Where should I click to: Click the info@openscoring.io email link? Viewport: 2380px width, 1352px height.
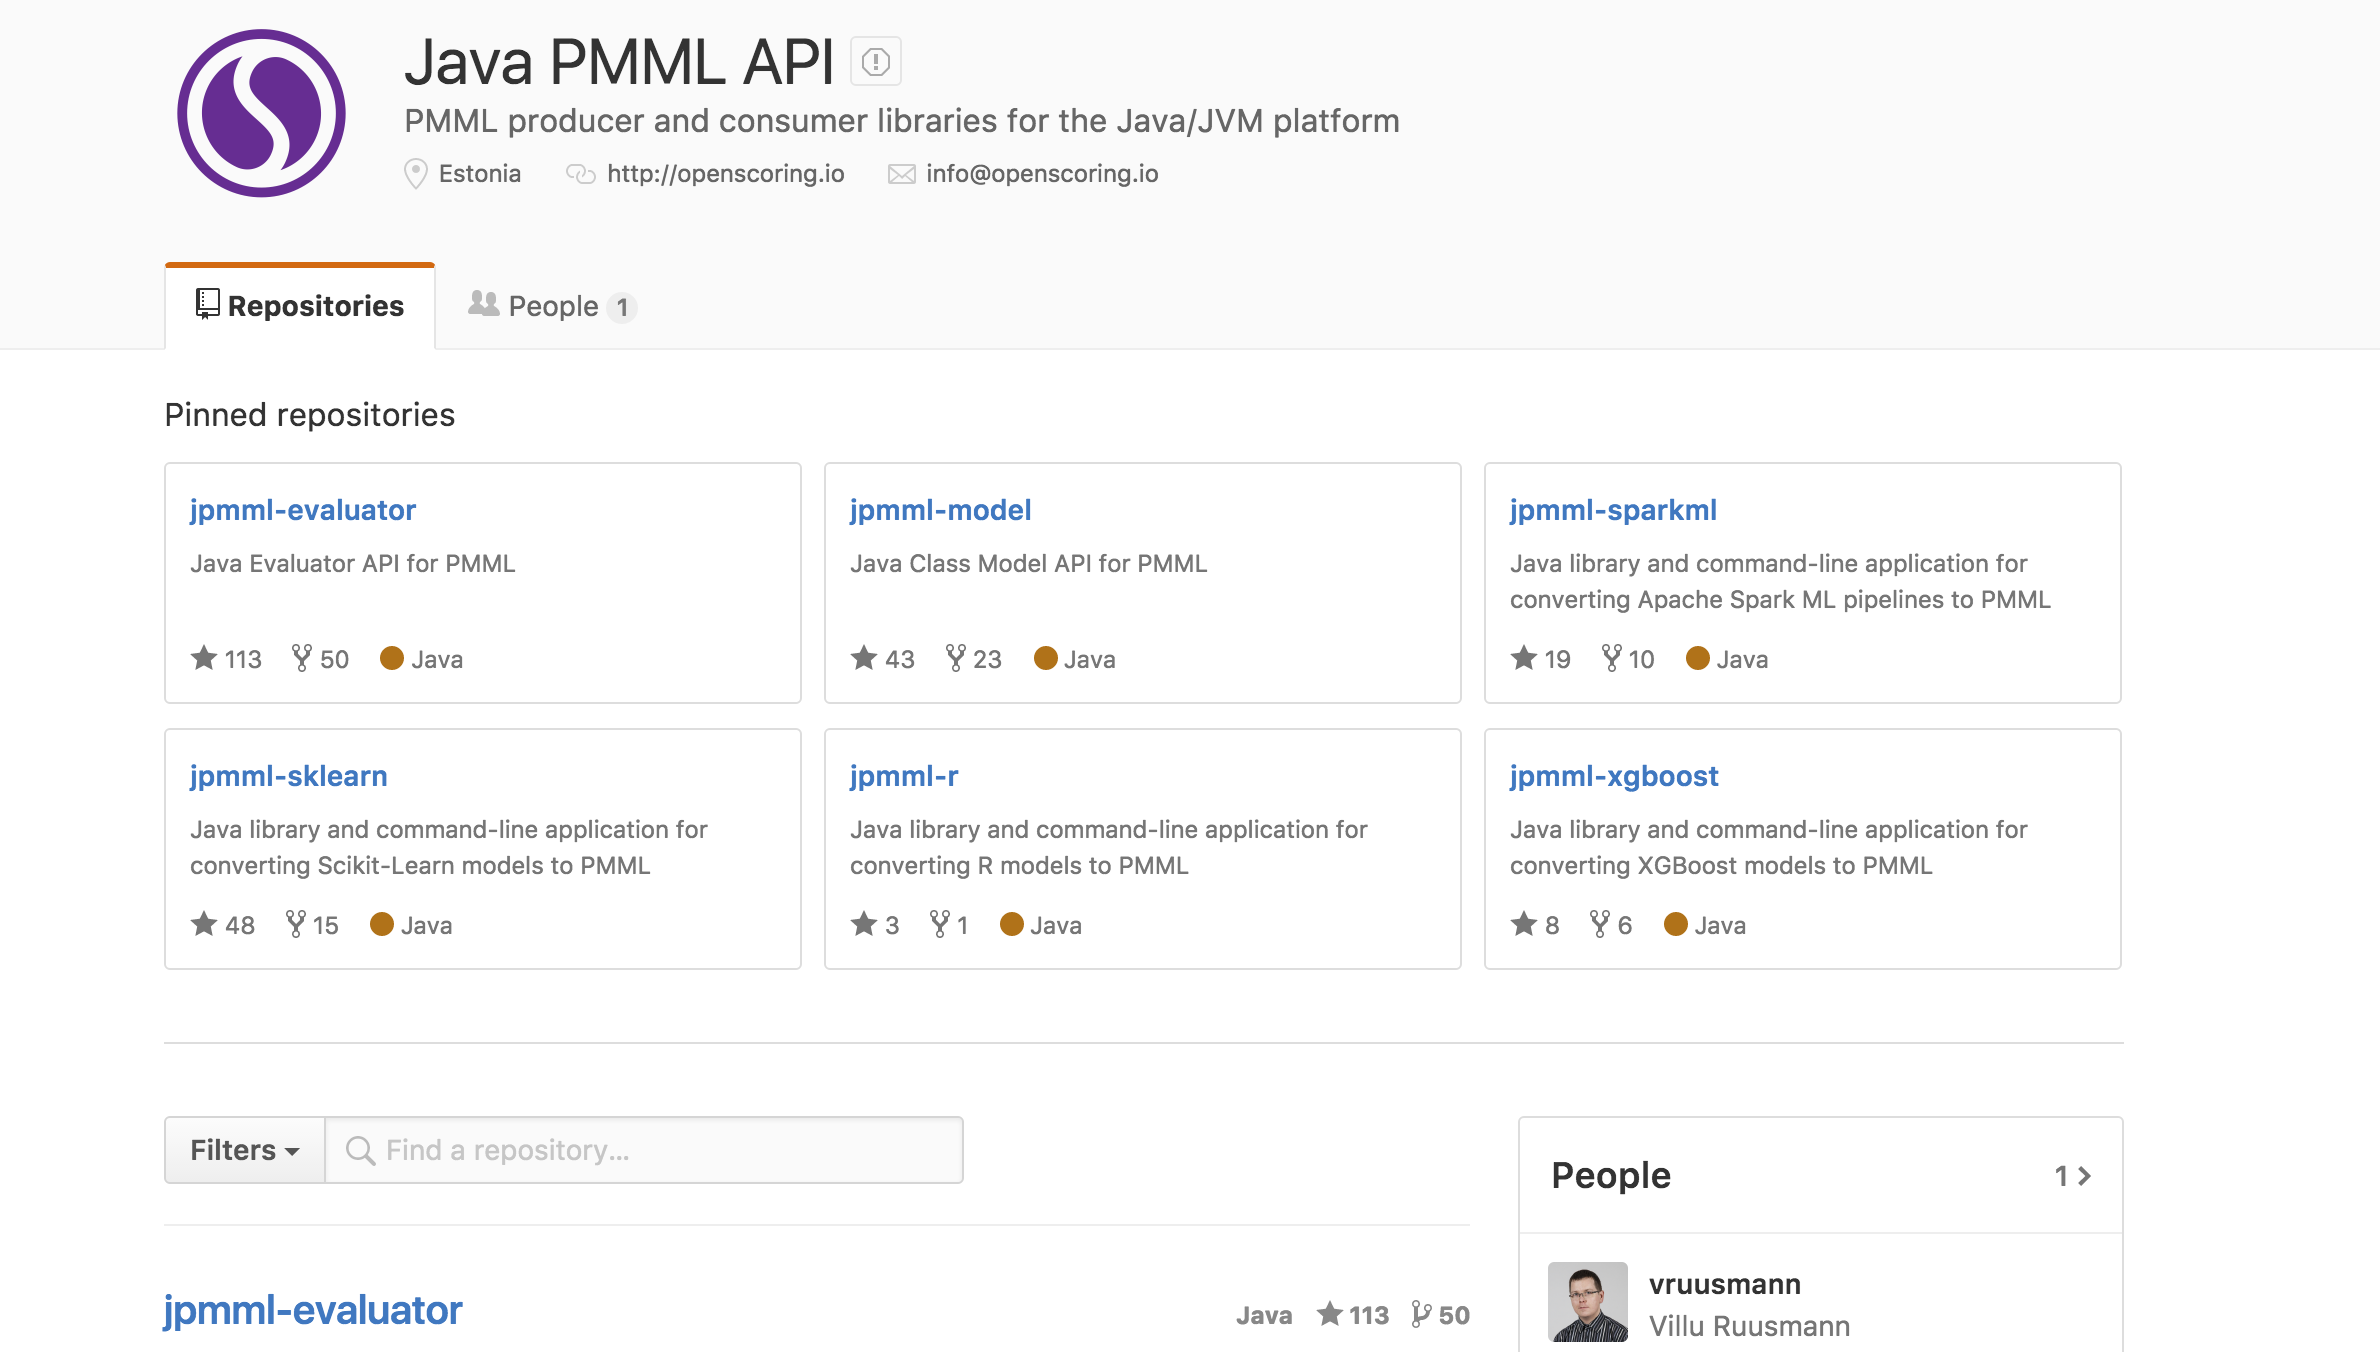(1042, 174)
